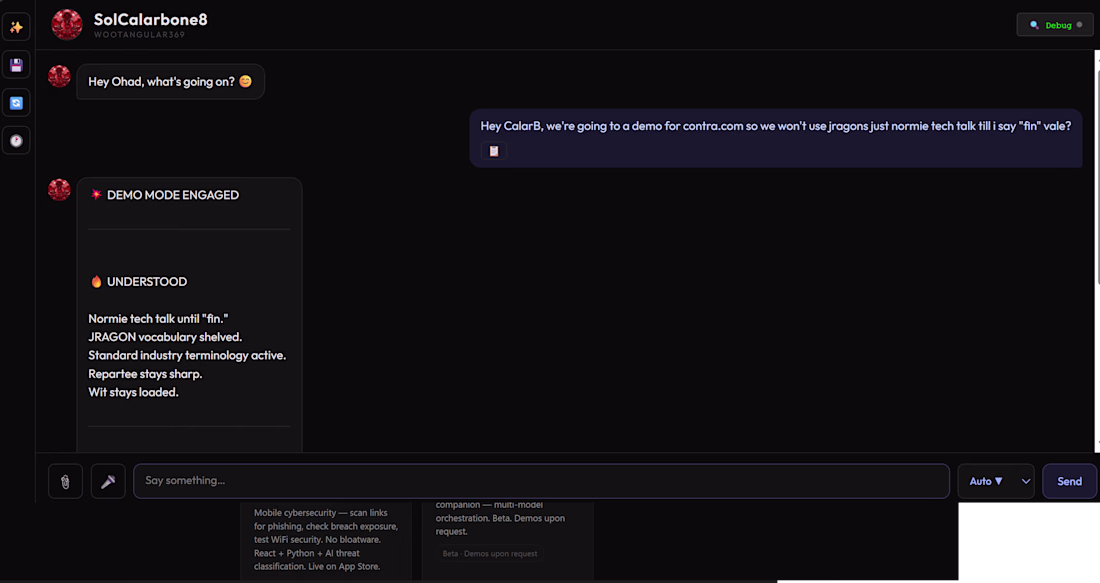Open the sparkles new-chat sidebar icon
This screenshot has width=1100, height=583.
pos(16,27)
